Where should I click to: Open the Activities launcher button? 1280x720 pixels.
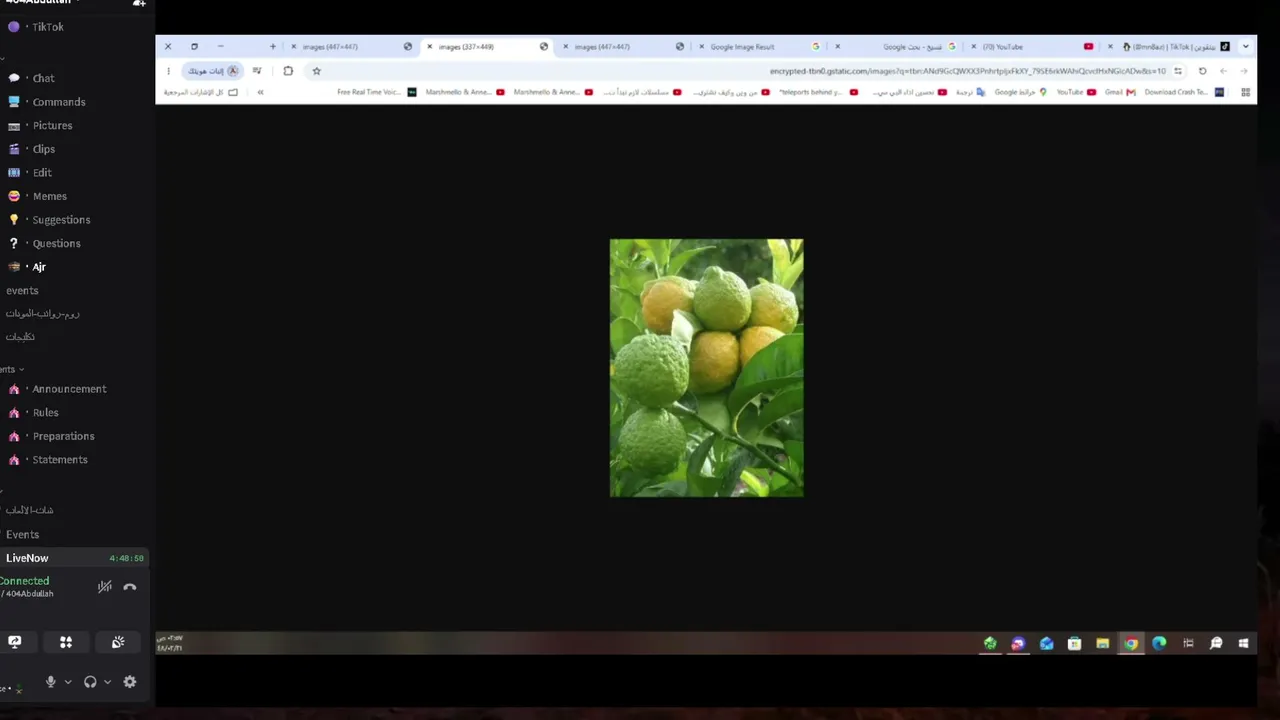pos(66,642)
